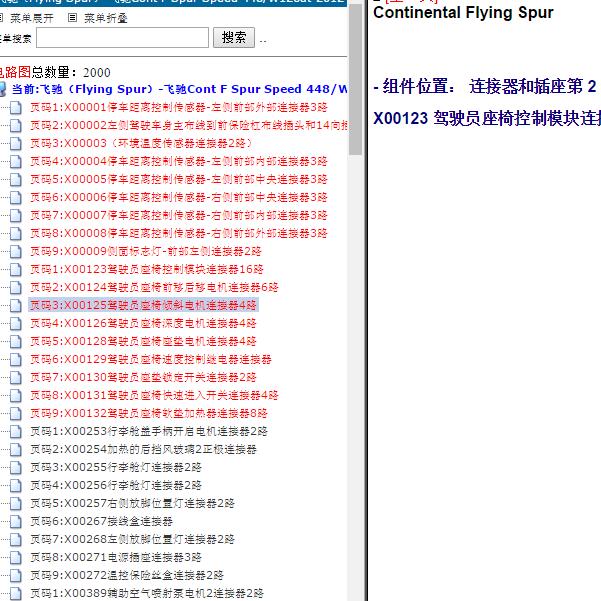Click the page icon beside X00001 row

(16, 108)
